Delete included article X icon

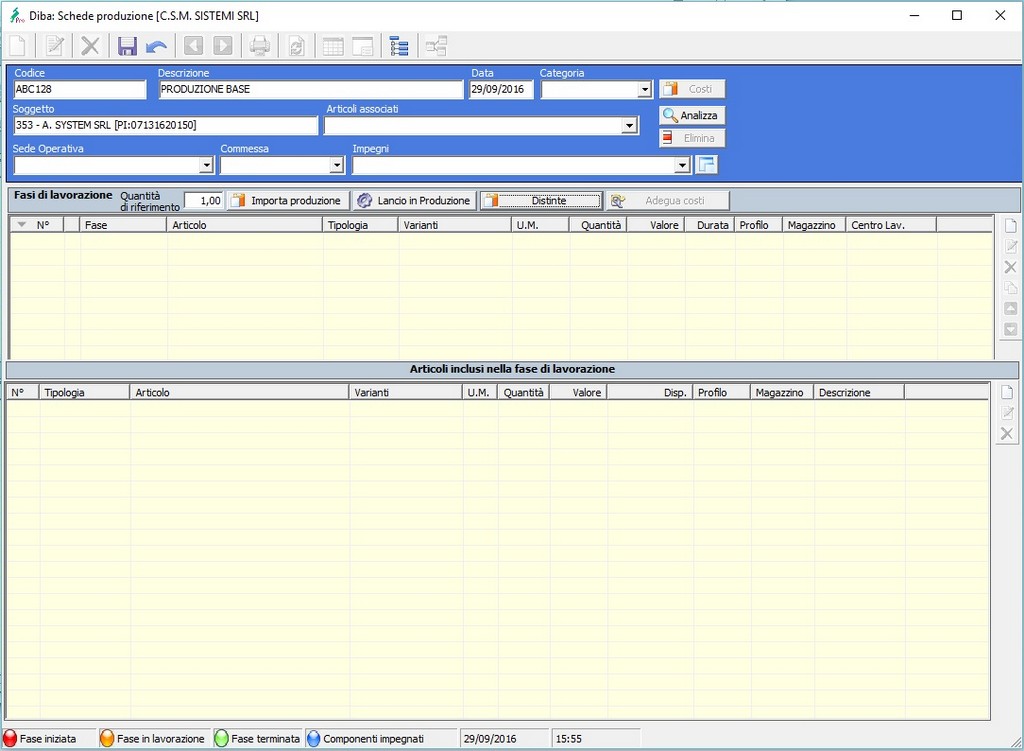pos(1007,434)
